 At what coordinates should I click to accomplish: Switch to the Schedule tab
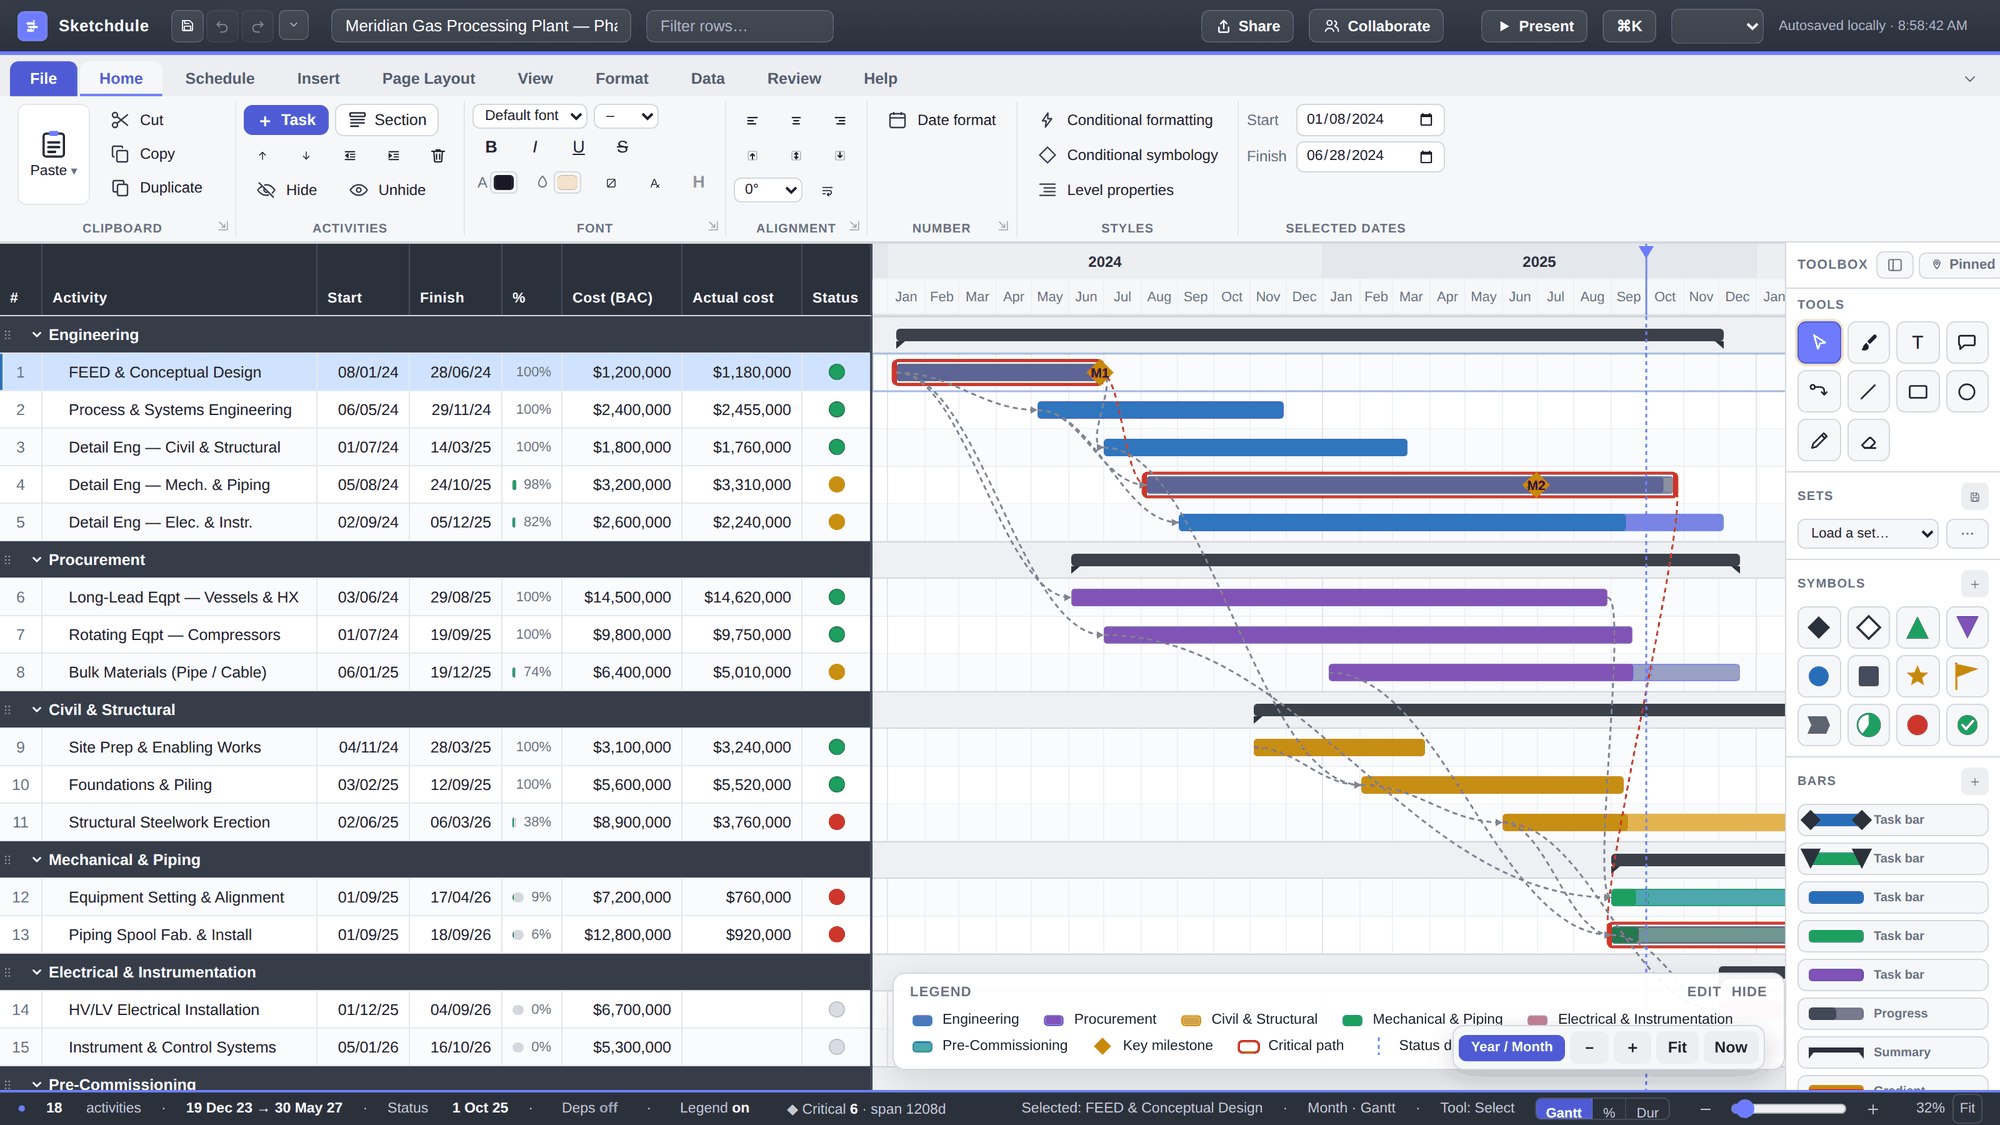click(x=220, y=78)
